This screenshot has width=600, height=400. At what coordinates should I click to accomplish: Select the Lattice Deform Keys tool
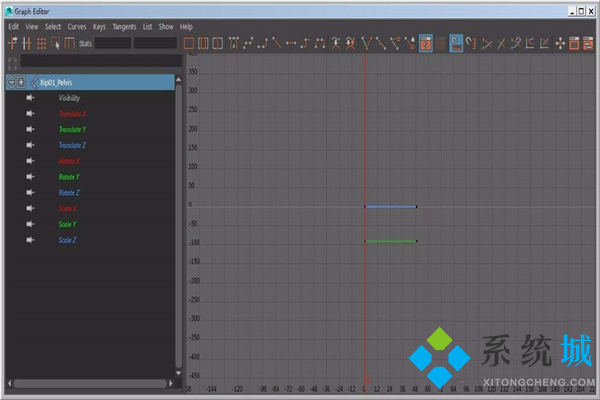41,43
